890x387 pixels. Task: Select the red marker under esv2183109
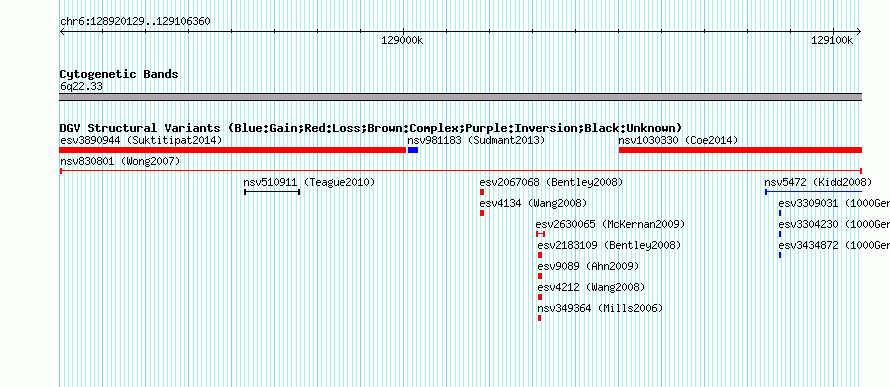click(x=540, y=255)
